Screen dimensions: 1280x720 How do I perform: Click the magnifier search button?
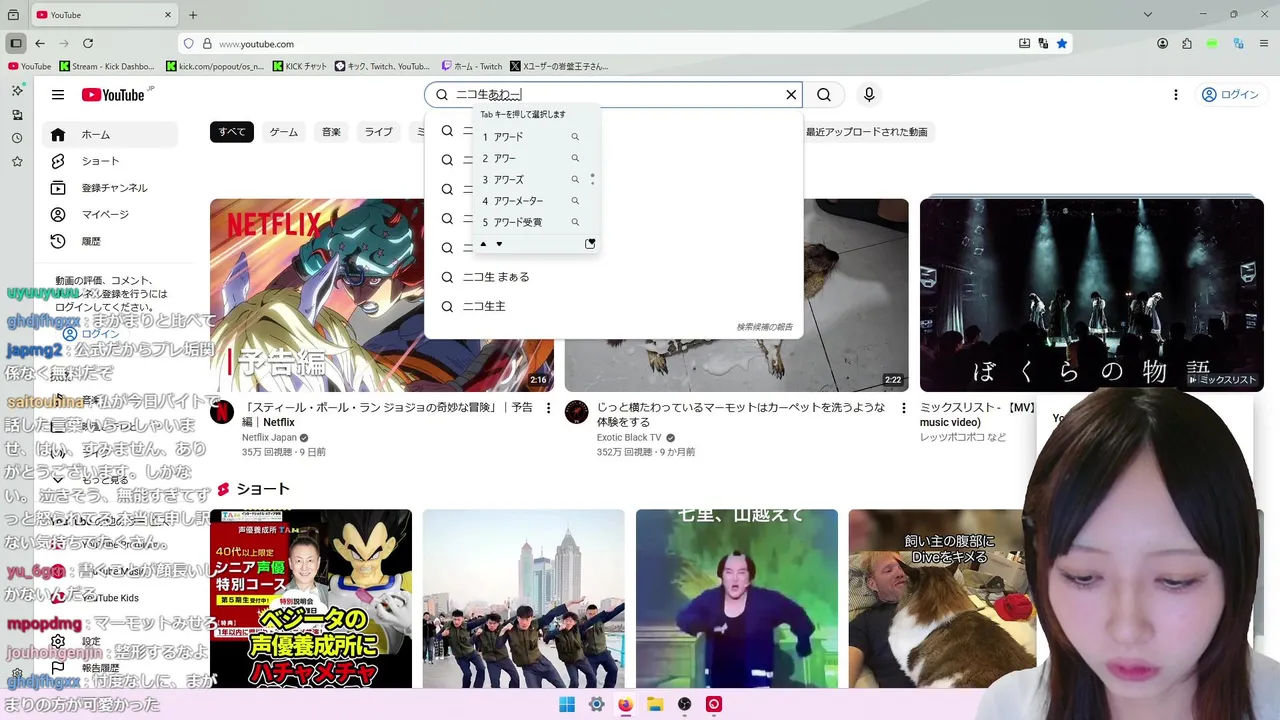pos(824,95)
